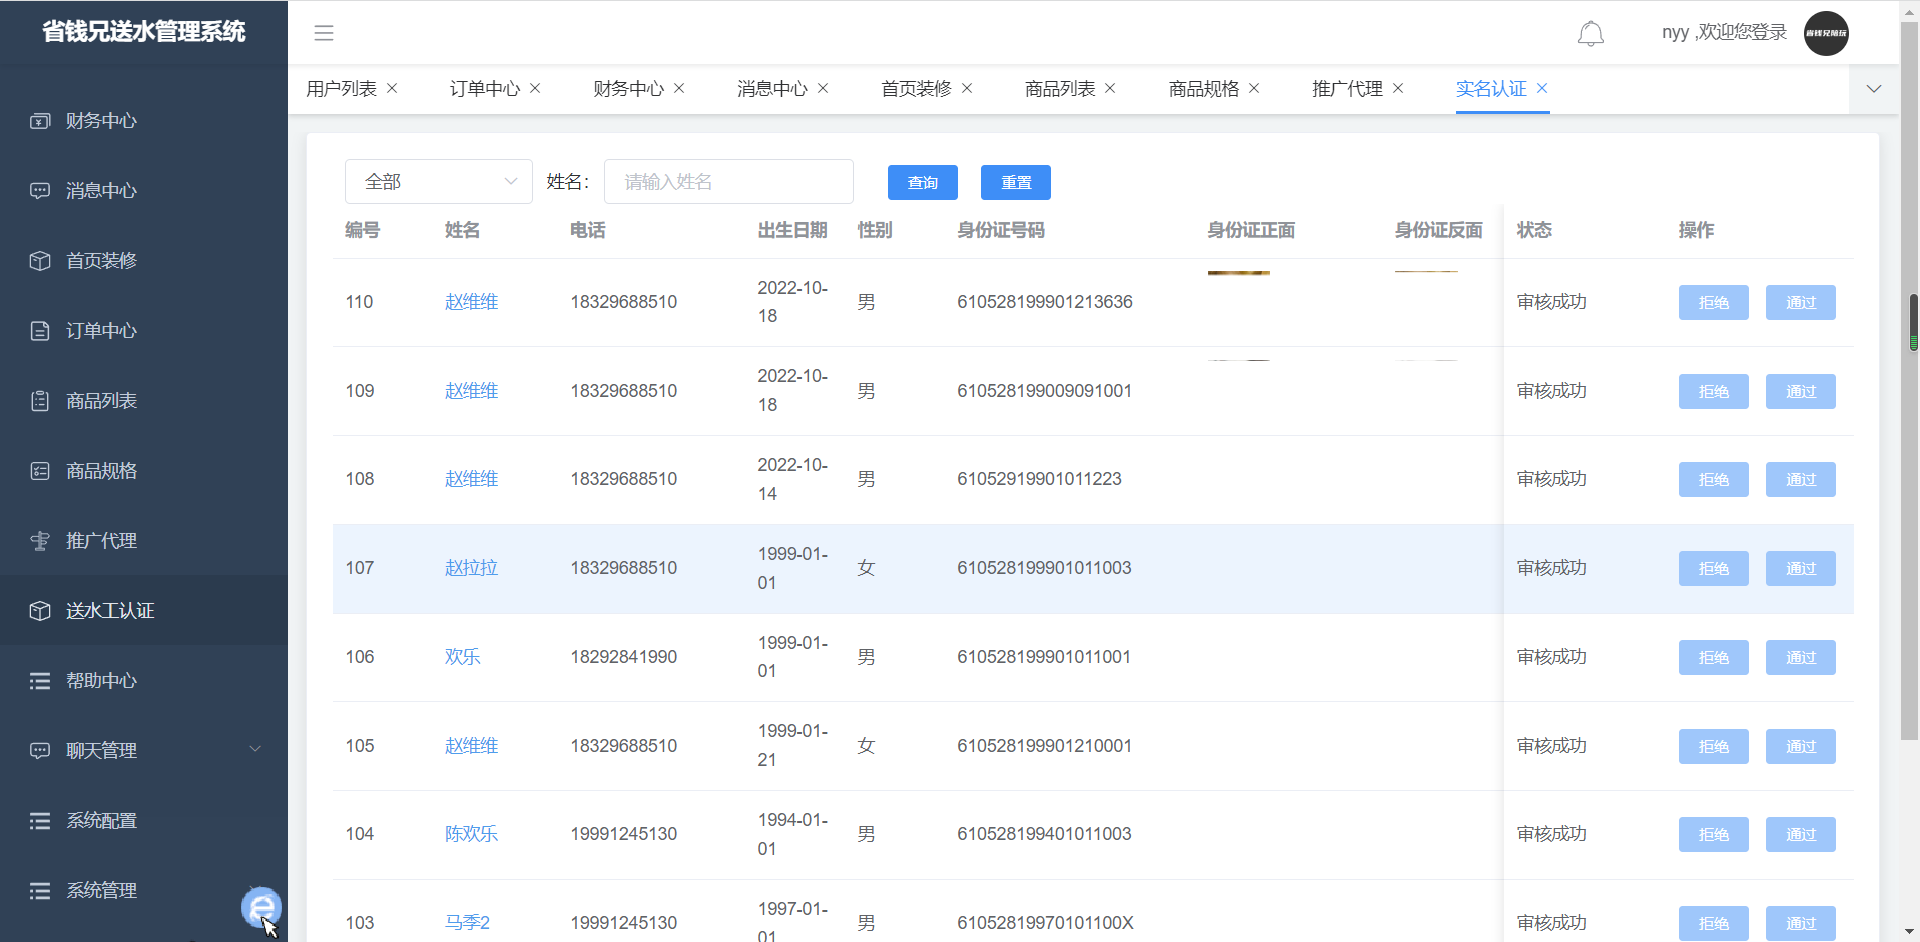Click the 查询 button
1920x942 pixels.
click(x=922, y=183)
